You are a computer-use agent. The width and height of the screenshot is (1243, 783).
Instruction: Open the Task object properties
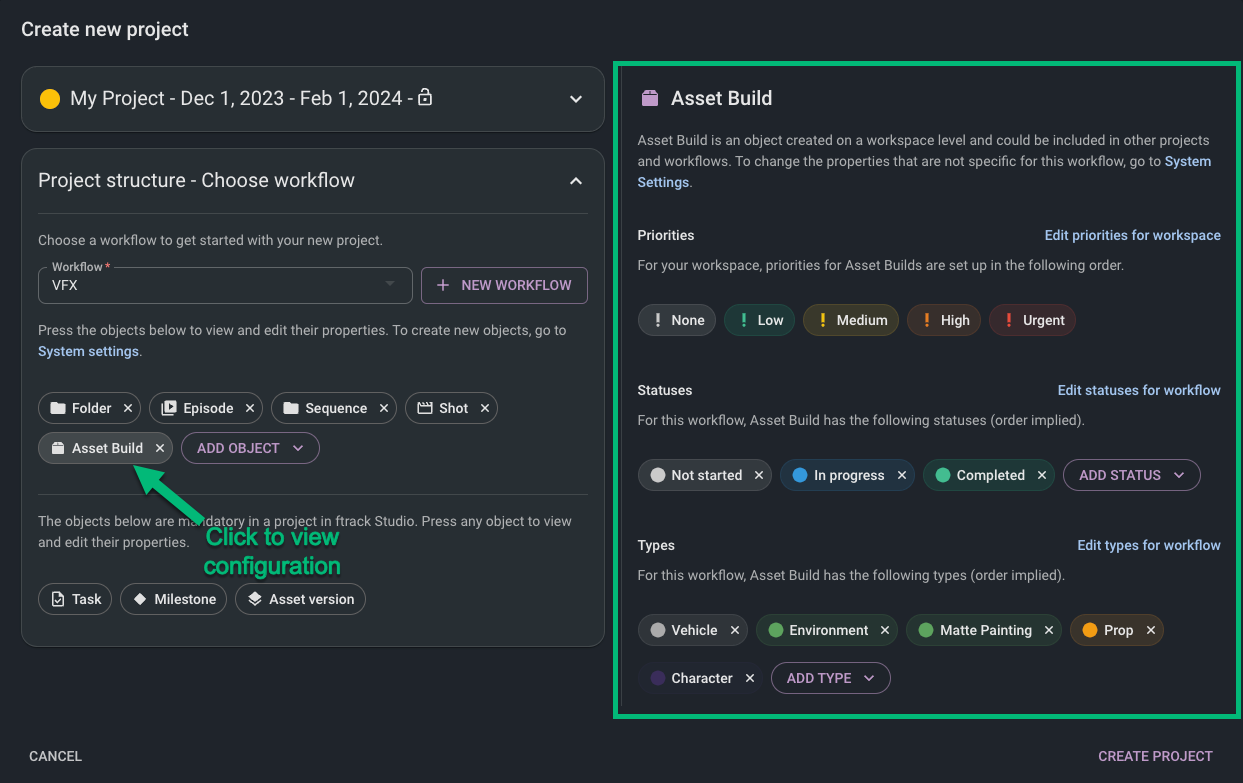[x=76, y=599]
